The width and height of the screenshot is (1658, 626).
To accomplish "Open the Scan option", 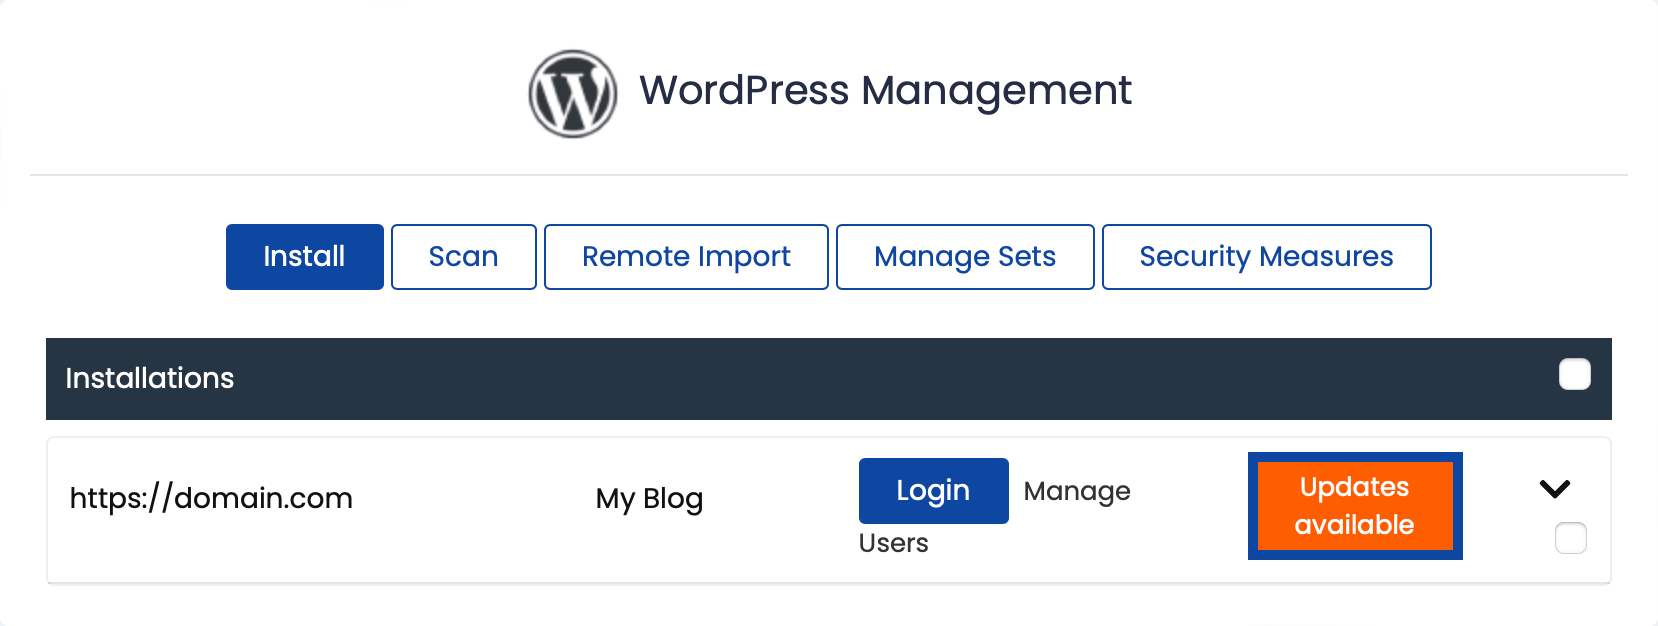I will coord(464,257).
